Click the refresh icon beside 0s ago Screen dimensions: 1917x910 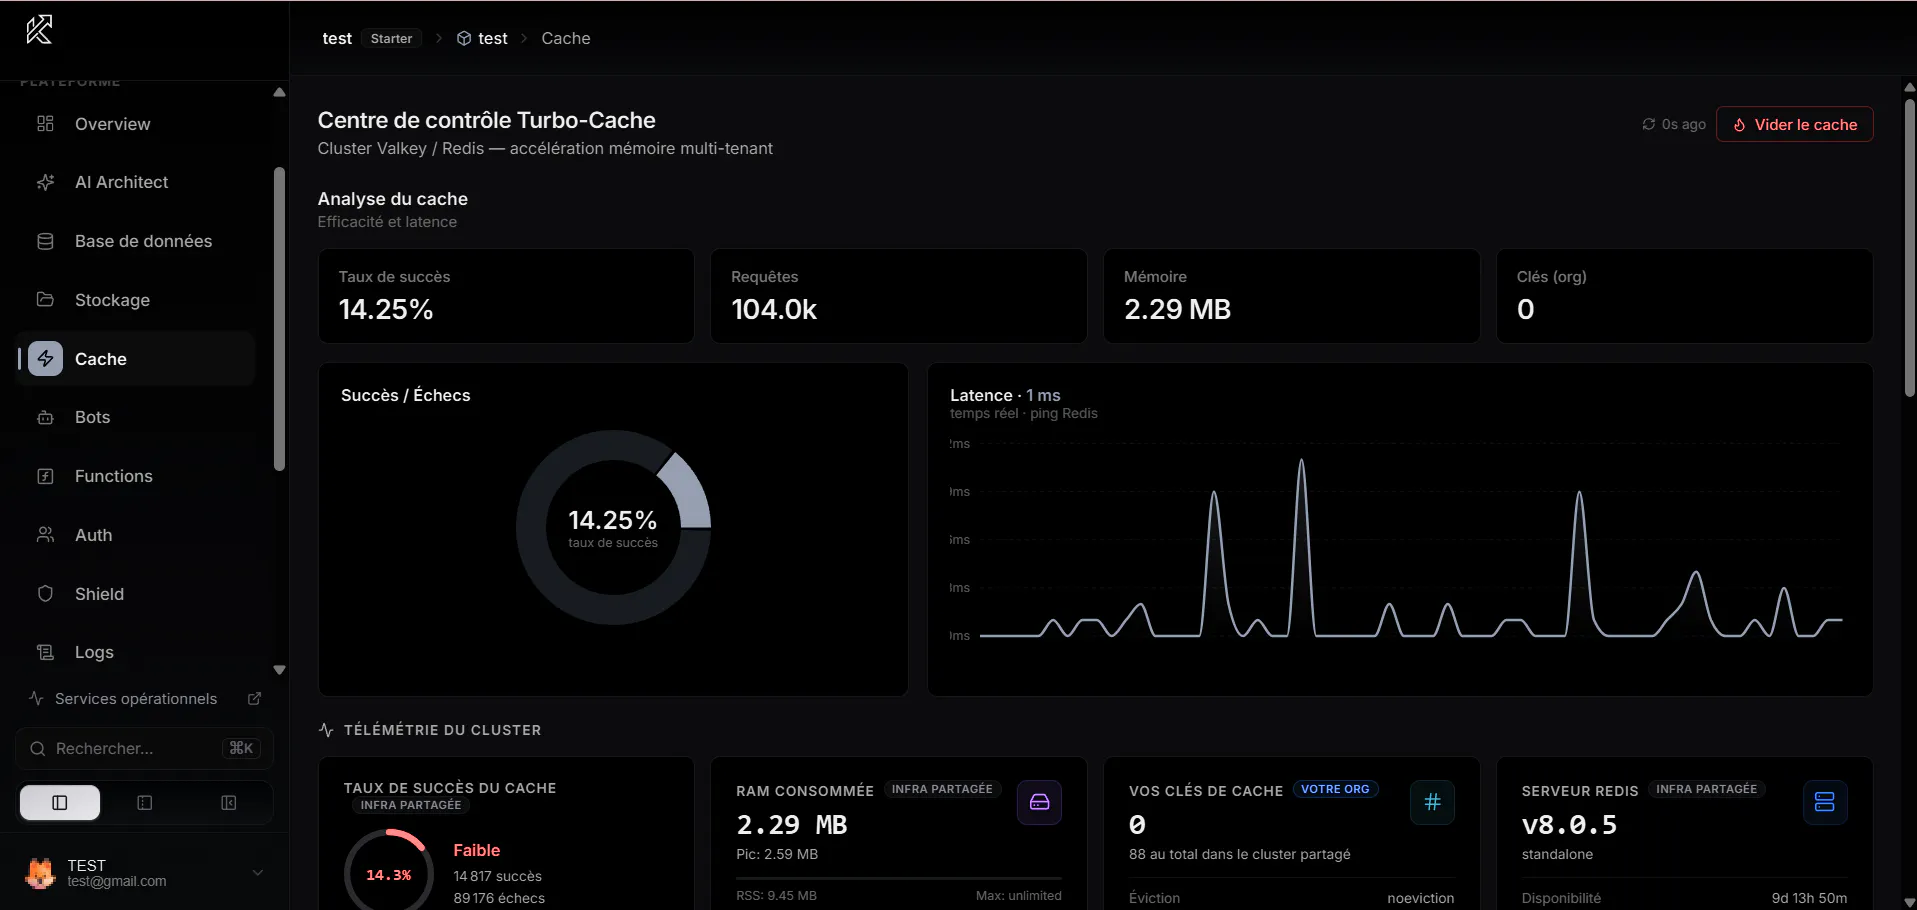[1648, 124]
